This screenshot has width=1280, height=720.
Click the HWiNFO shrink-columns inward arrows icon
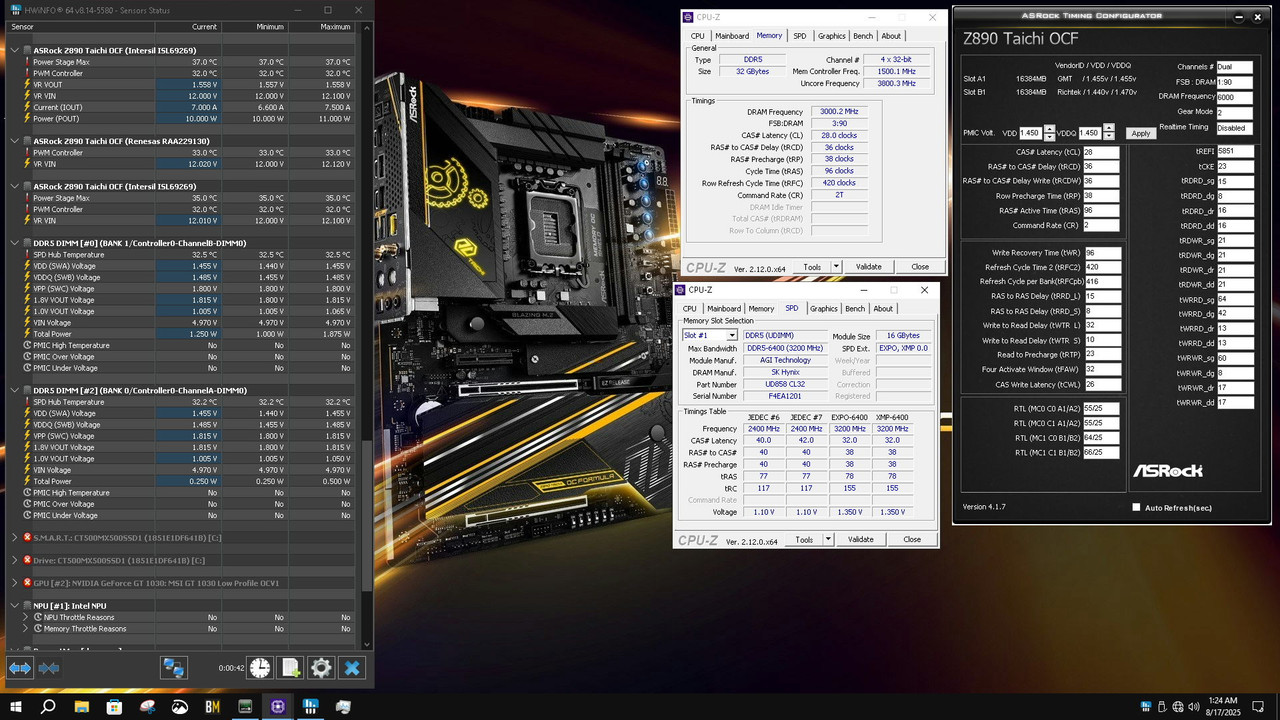[x=48, y=668]
